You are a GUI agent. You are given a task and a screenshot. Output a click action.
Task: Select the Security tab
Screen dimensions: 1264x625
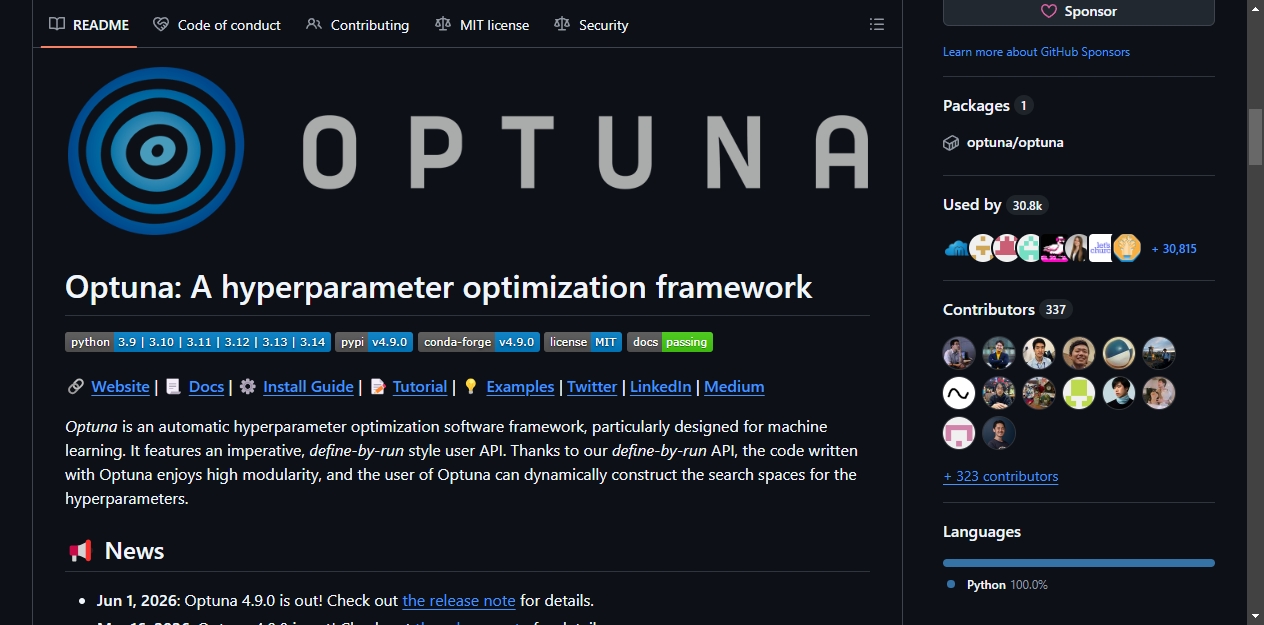(591, 25)
